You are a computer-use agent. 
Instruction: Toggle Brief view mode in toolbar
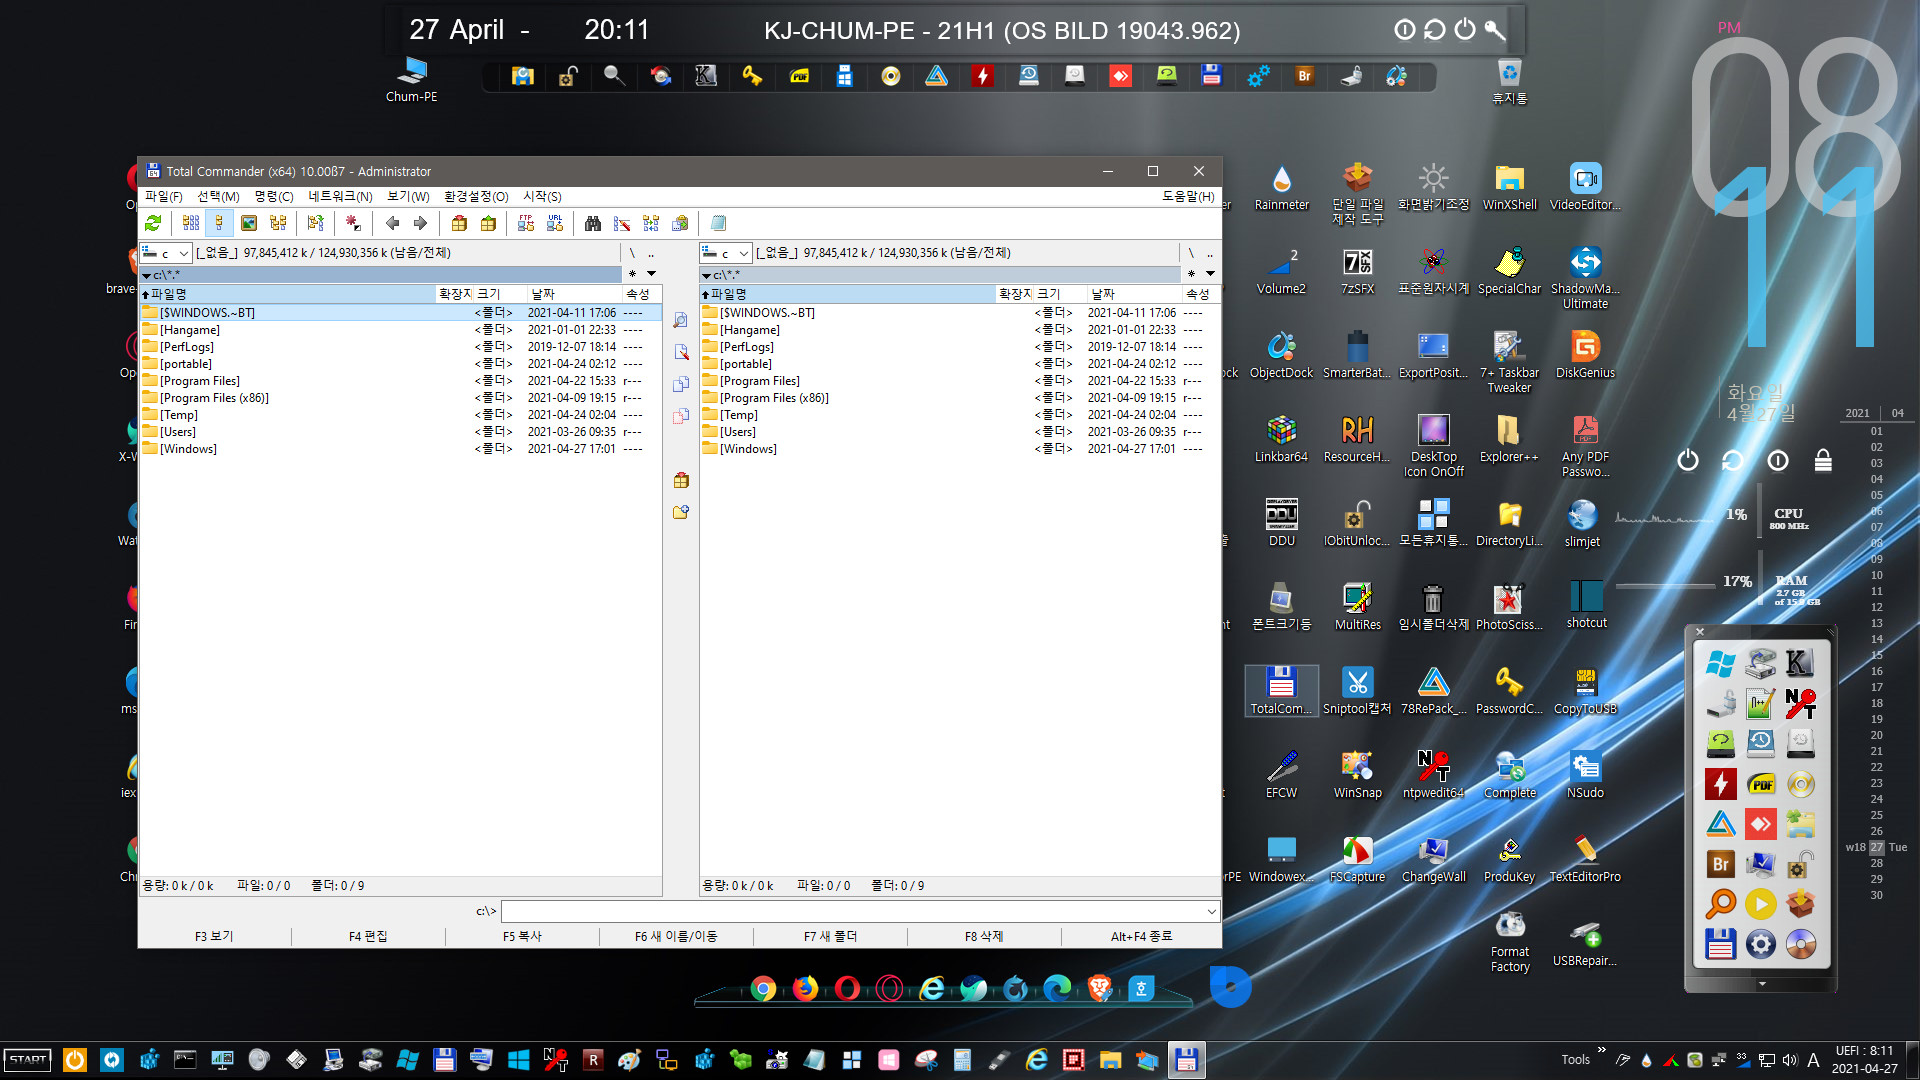coord(191,223)
